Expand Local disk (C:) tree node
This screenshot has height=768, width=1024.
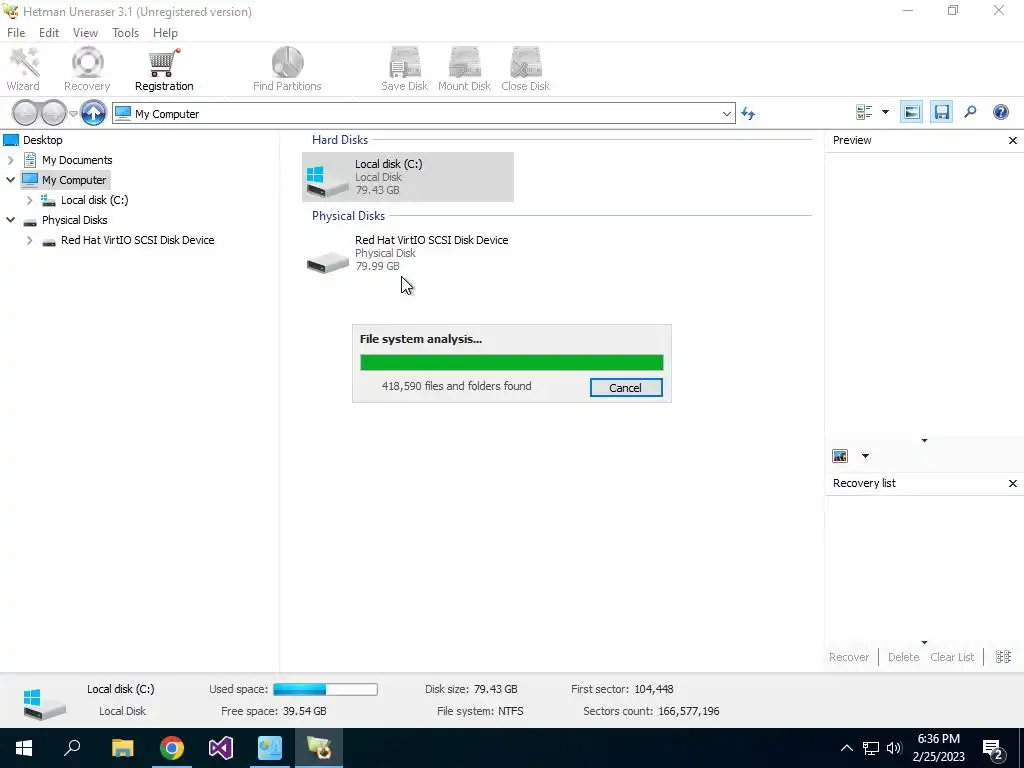(29, 200)
